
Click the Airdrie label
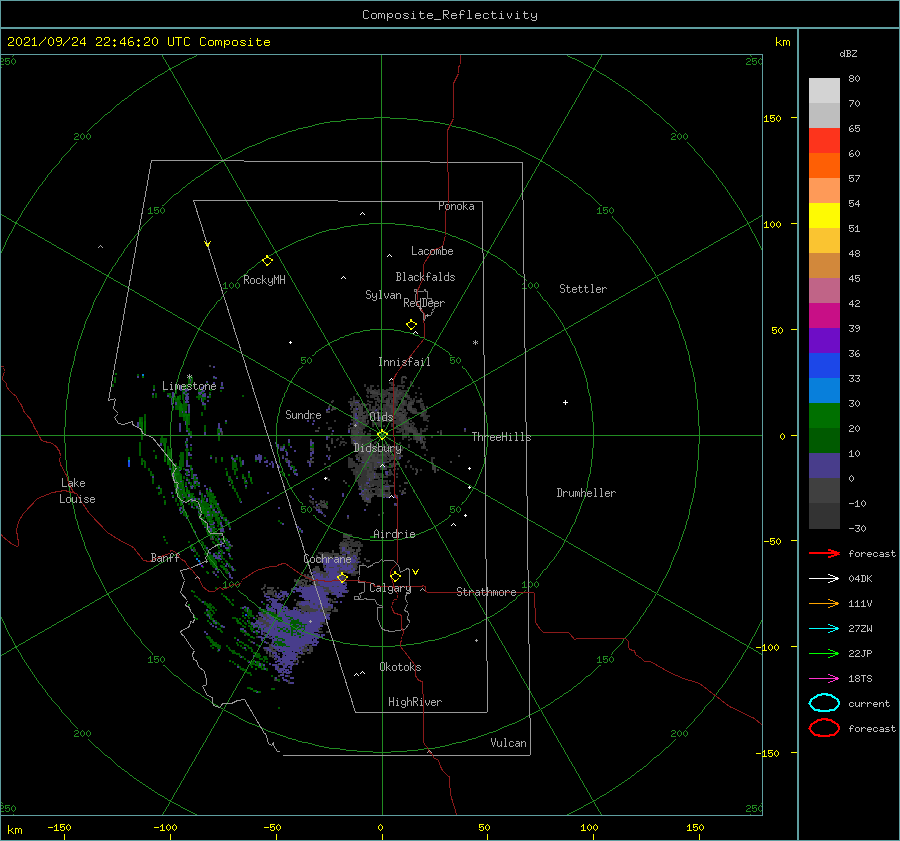(394, 534)
